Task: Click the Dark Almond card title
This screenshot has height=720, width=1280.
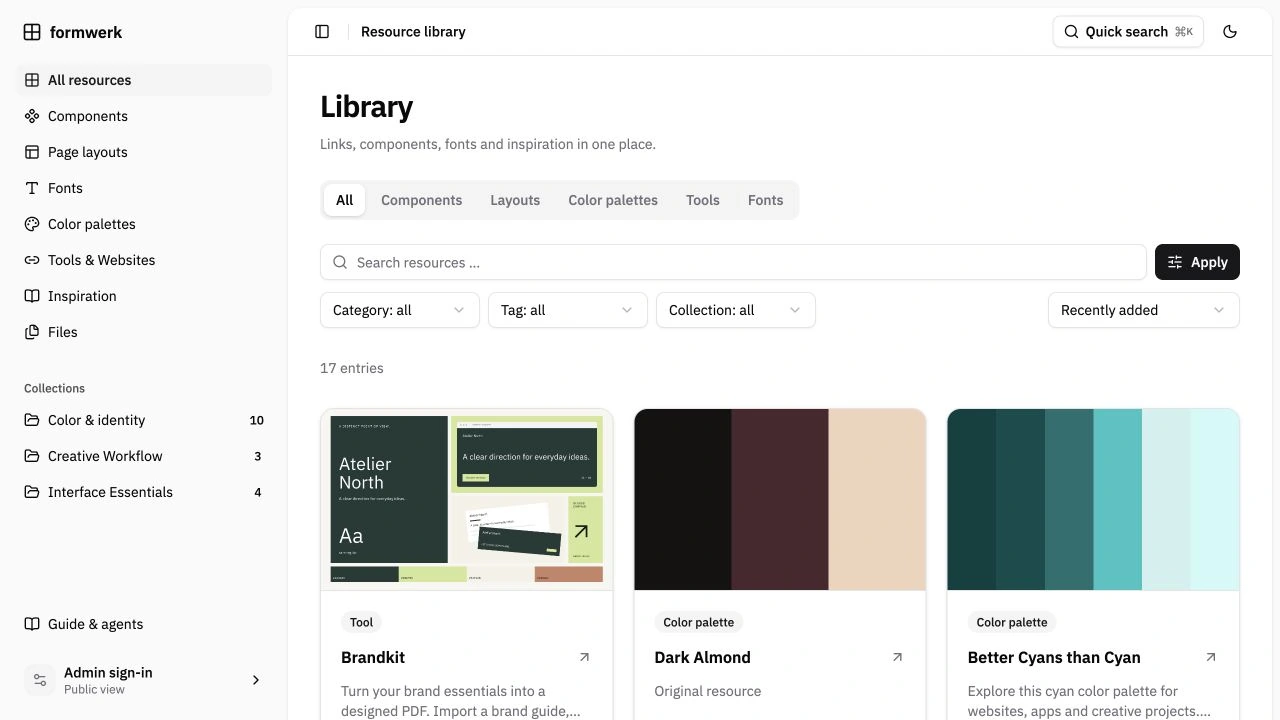Action: click(703, 657)
